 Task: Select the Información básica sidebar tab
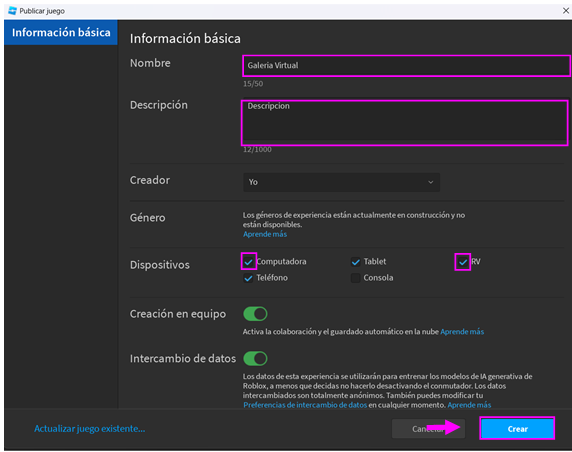61,32
